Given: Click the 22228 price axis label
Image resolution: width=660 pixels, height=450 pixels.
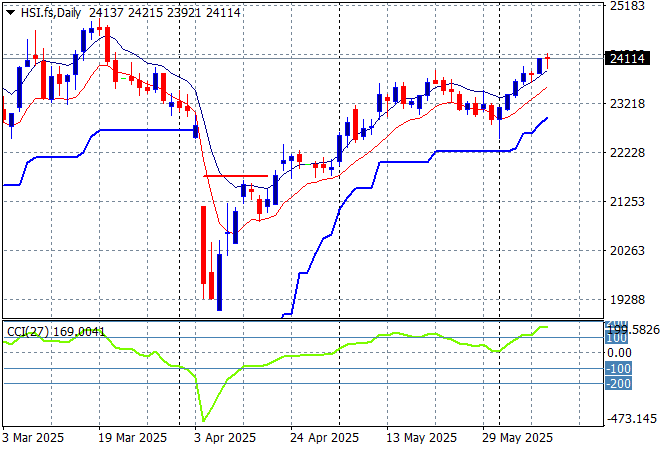Looking at the screenshot, I should [x=627, y=152].
